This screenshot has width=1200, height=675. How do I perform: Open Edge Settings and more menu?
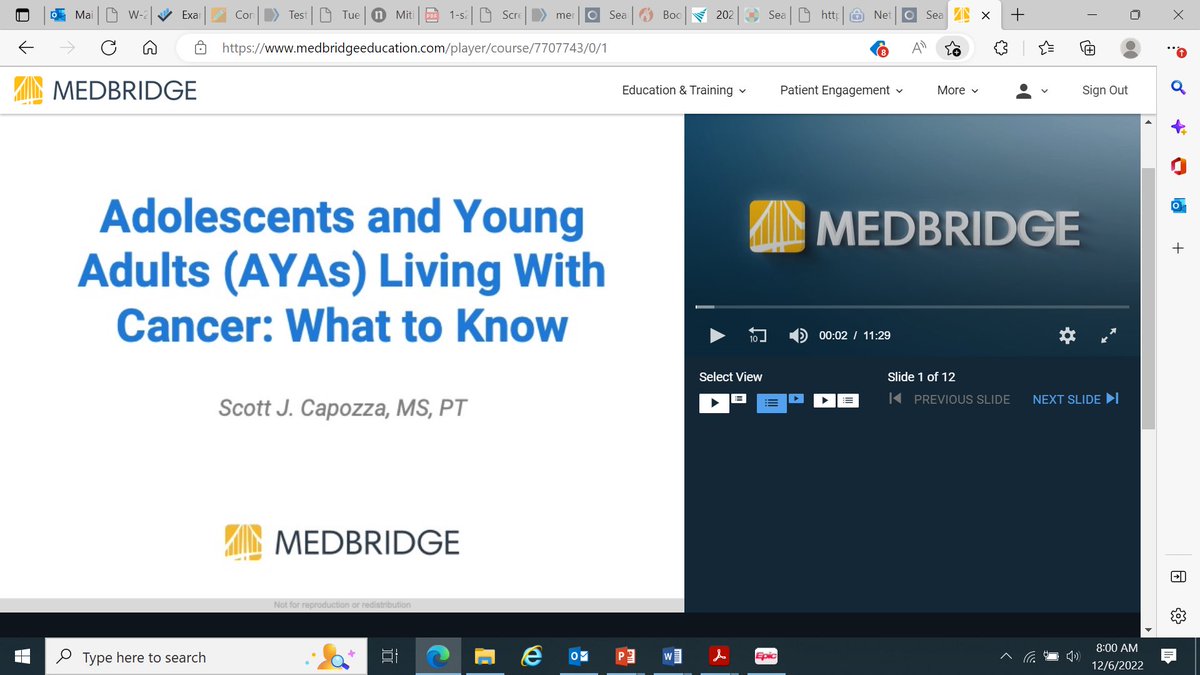pos(1178,48)
